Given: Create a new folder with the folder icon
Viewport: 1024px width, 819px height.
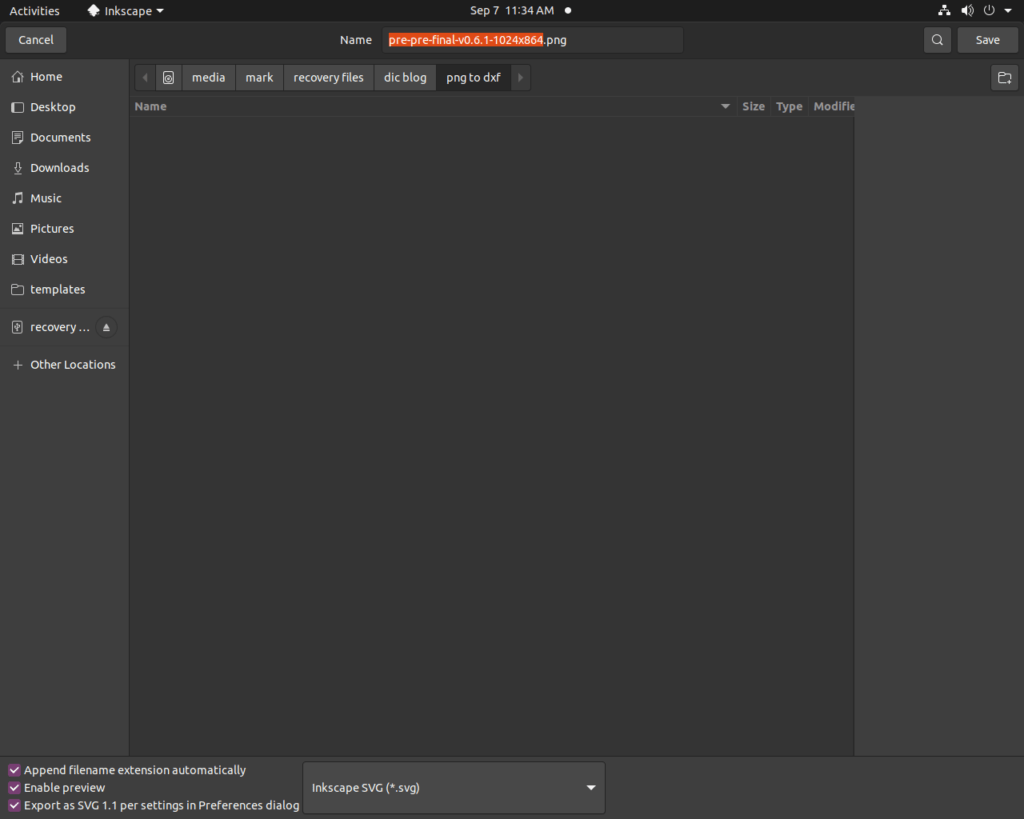Looking at the screenshot, I should (1004, 78).
